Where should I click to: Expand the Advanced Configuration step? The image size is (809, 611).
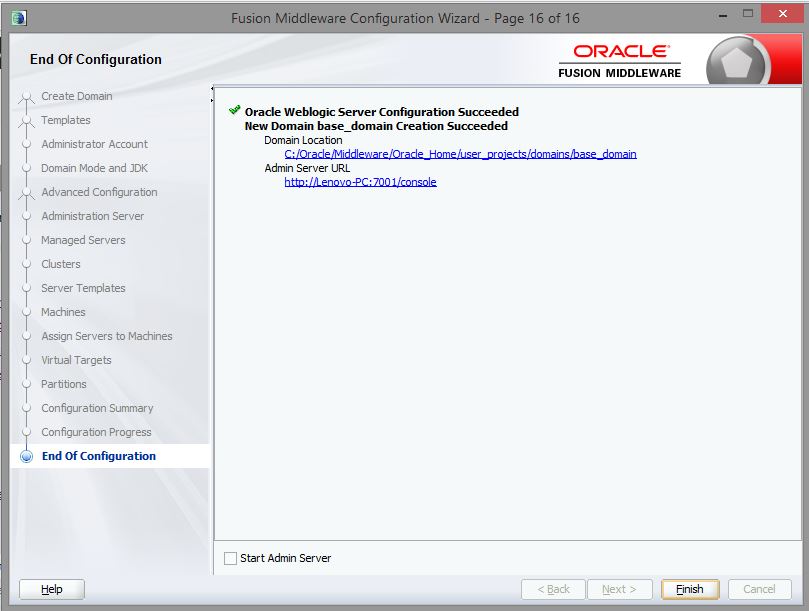click(99, 192)
